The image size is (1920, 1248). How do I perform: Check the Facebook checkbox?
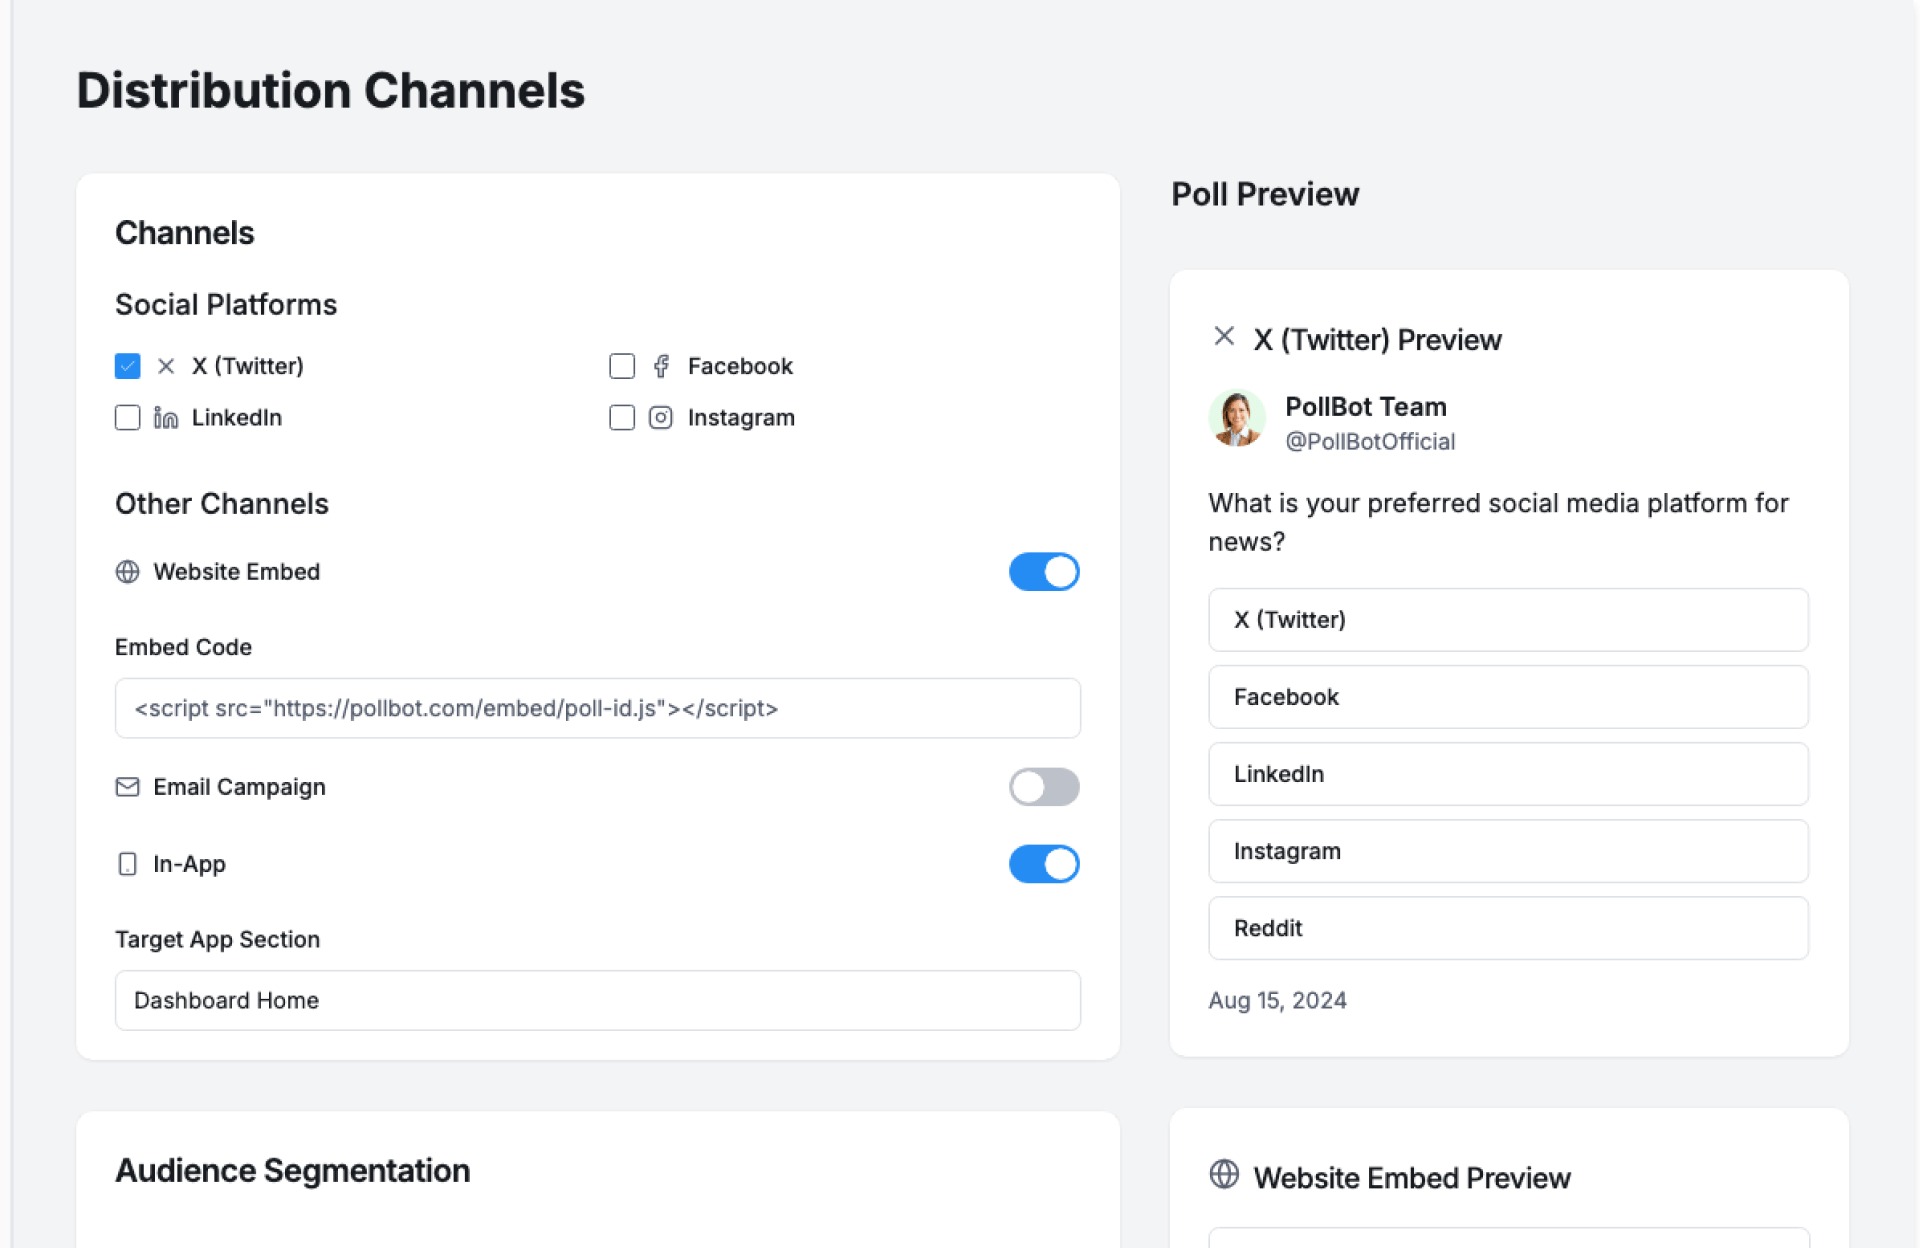622,366
